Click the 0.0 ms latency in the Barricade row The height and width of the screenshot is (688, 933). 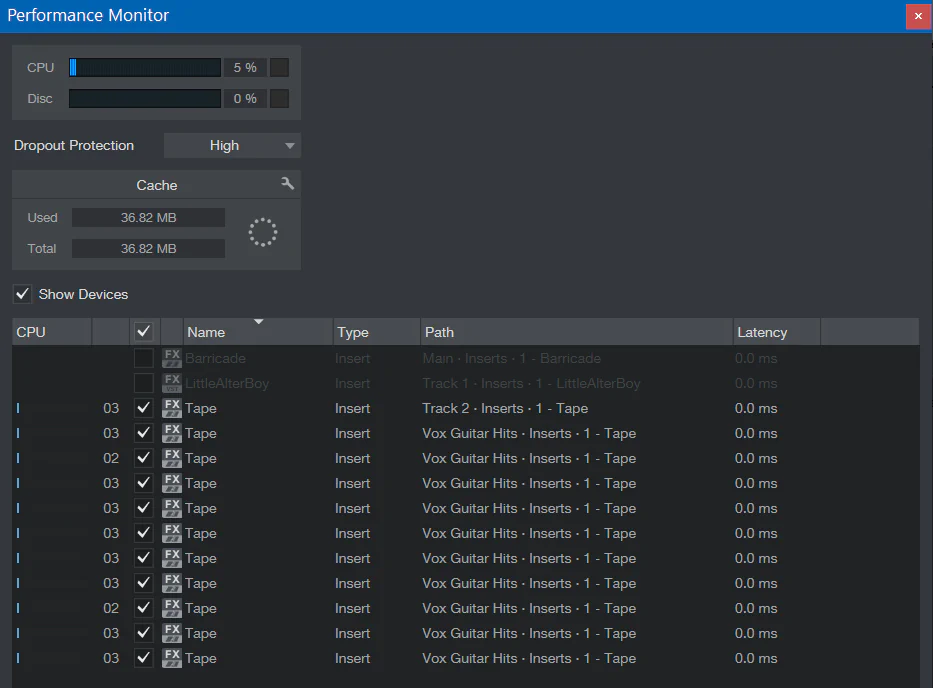pos(756,358)
